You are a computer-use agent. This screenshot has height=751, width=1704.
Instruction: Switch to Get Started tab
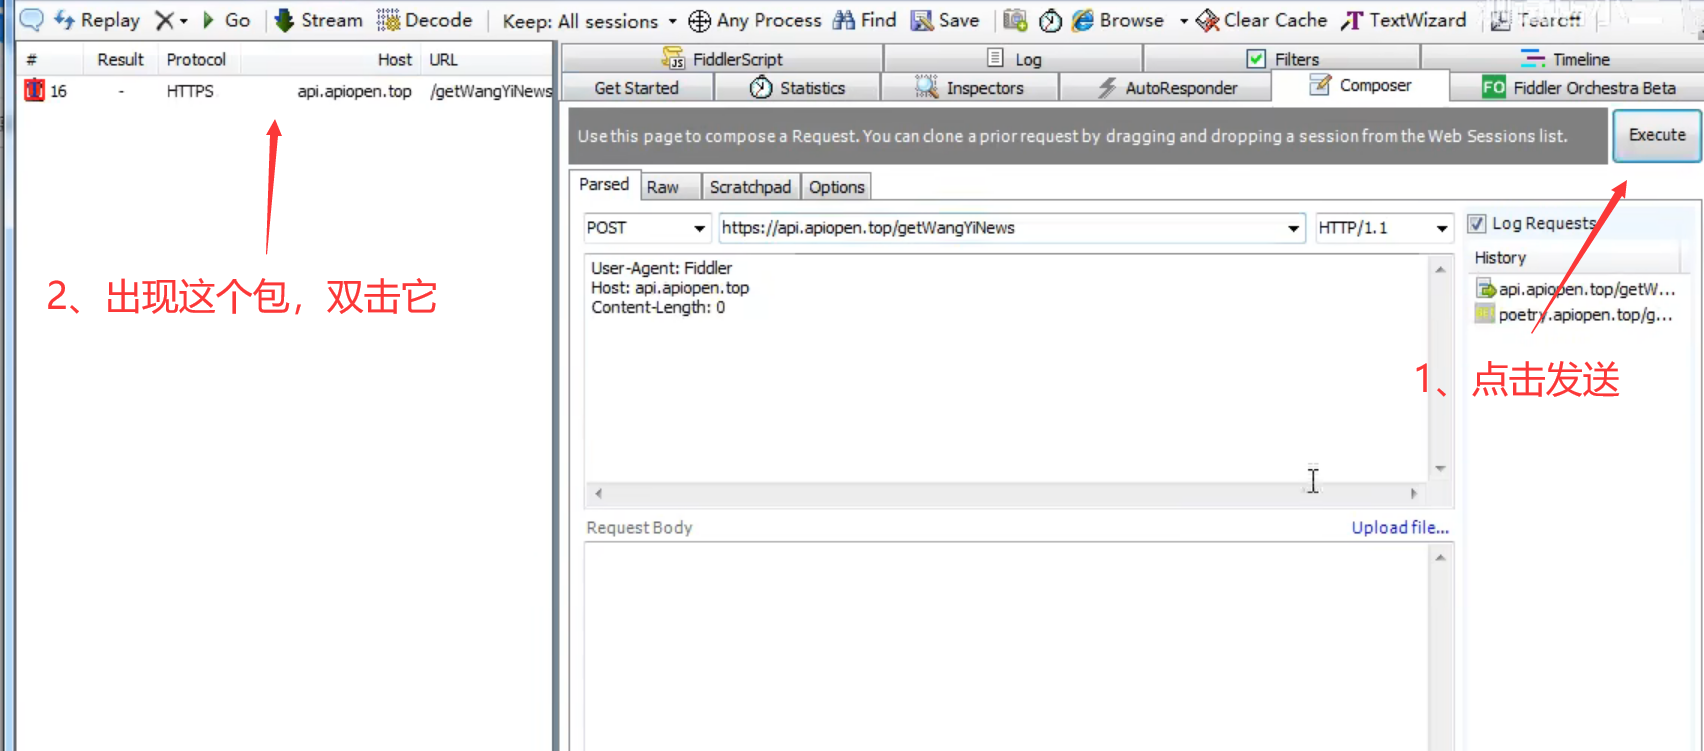click(x=637, y=88)
